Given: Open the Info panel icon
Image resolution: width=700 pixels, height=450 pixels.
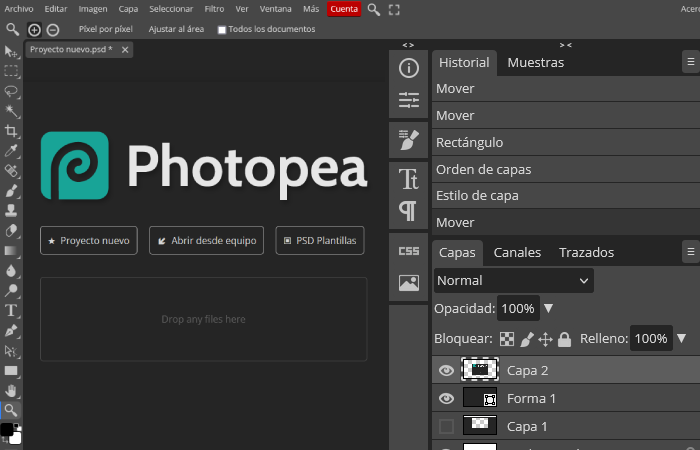Looking at the screenshot, I should [x=408, y=68].
